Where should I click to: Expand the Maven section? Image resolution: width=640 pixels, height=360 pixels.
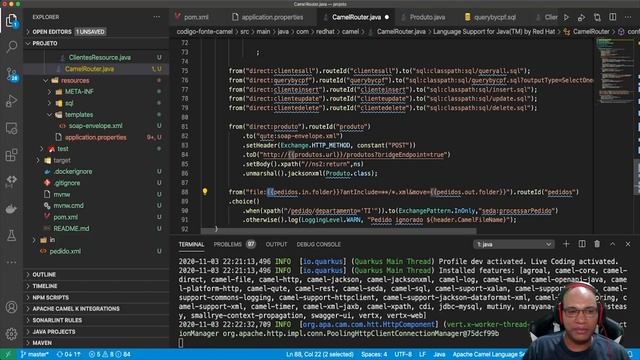[x=96, y=343]
